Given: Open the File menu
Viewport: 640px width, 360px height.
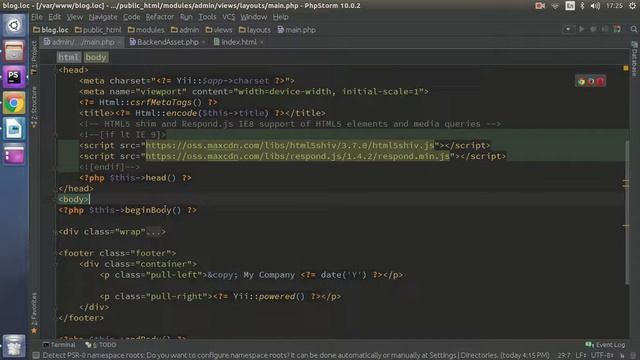Looking at the screenshot, I should pyautogui.click(x=37, y=17).
